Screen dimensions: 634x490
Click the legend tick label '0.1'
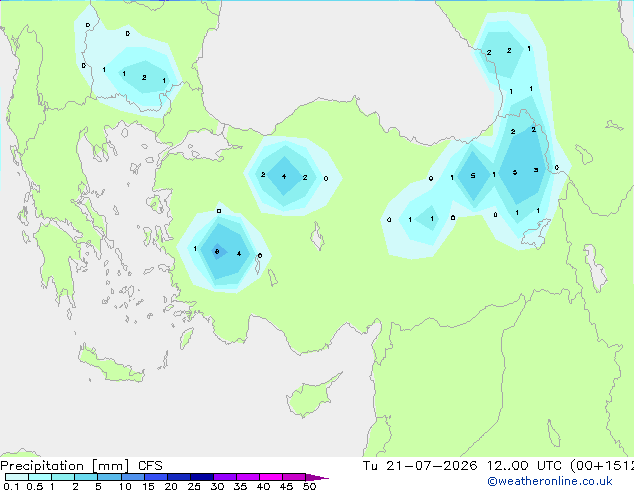click(x=11, y=486)
